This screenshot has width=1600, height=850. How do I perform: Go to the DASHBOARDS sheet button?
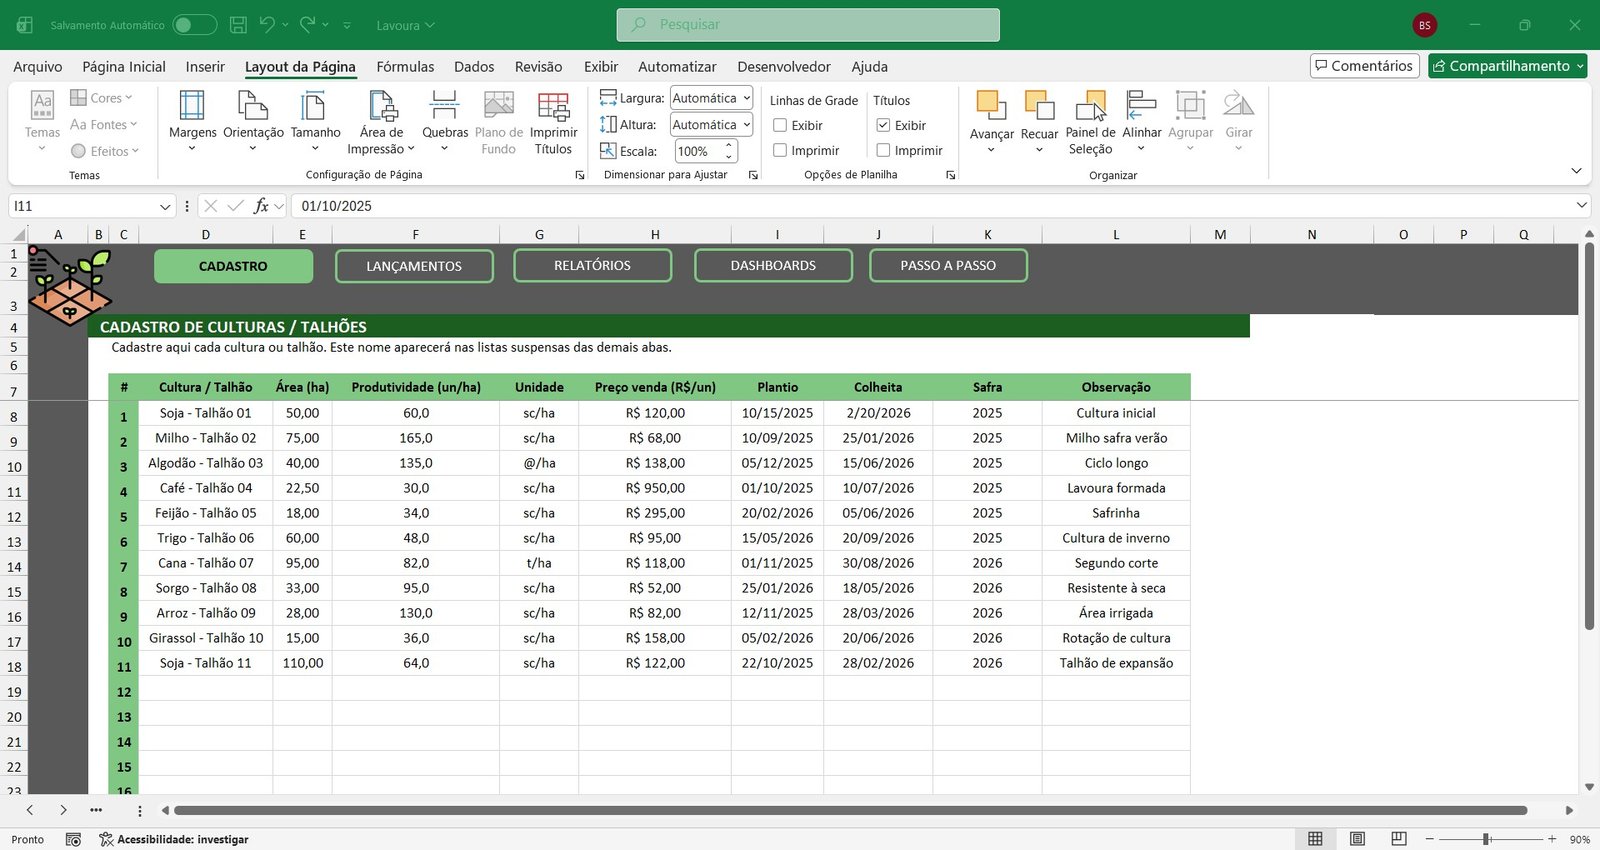[773, 265]
